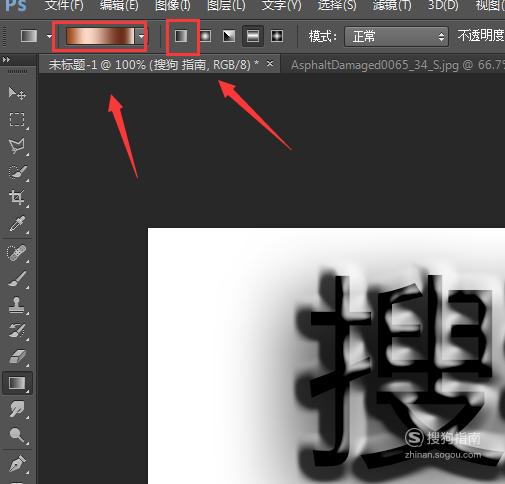
Task: Select the Spot Healing Brush tool
Action: (x=17, y=253)
